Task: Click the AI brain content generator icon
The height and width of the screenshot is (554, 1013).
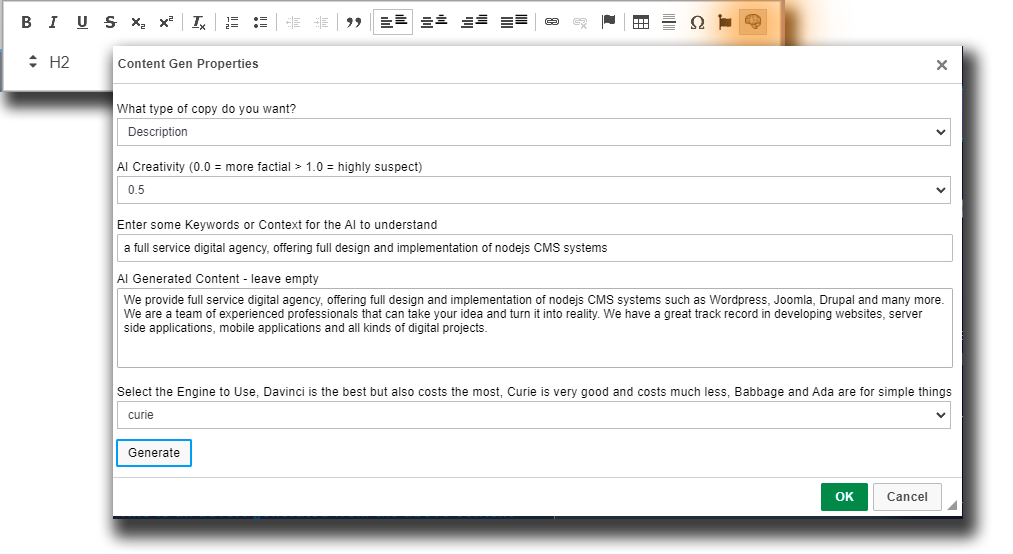Action: coord(753,22)
